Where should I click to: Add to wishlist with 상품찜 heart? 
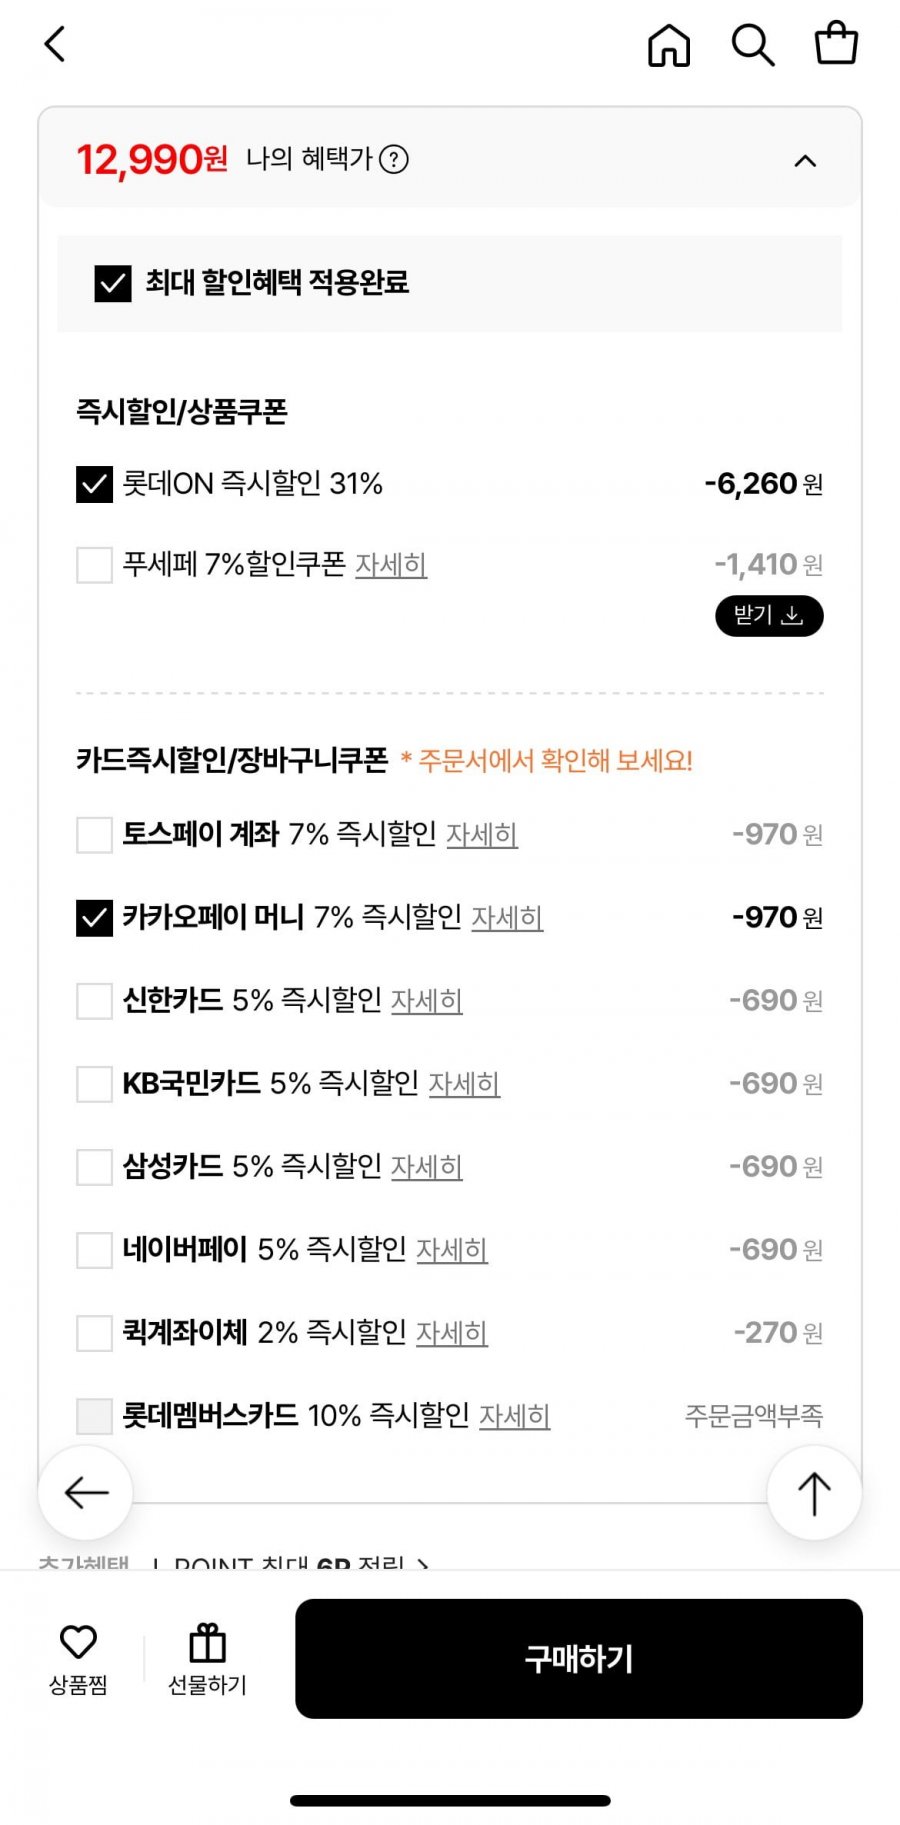[78, 1659]
